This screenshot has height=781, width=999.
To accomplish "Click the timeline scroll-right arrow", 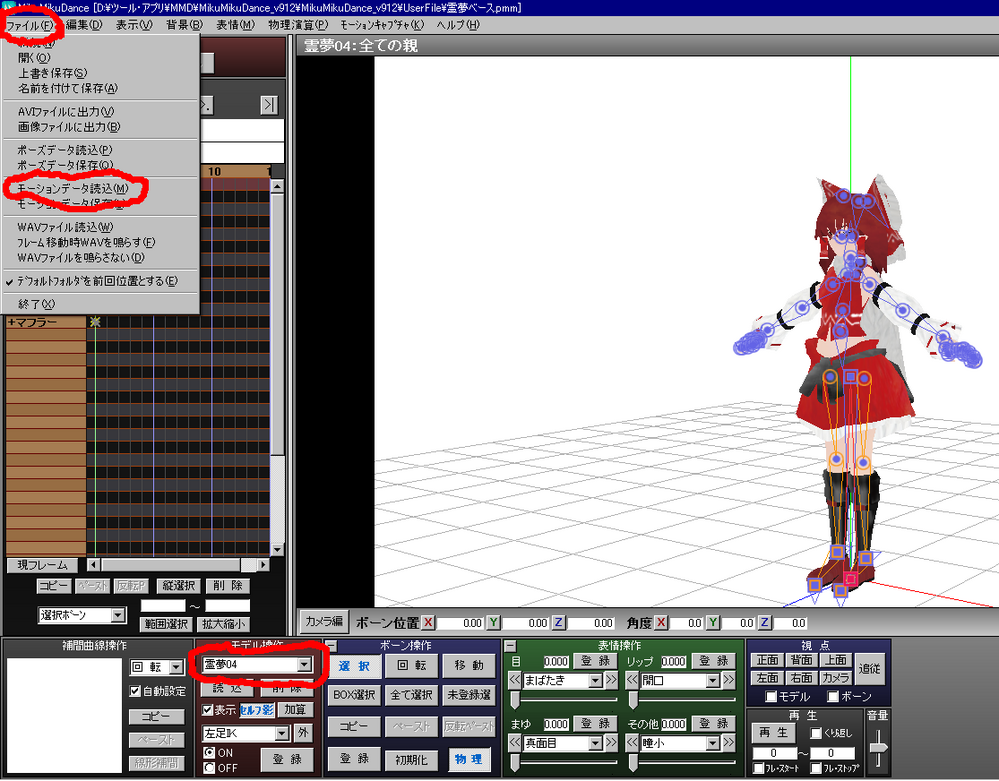I will (x=263, y=564).
